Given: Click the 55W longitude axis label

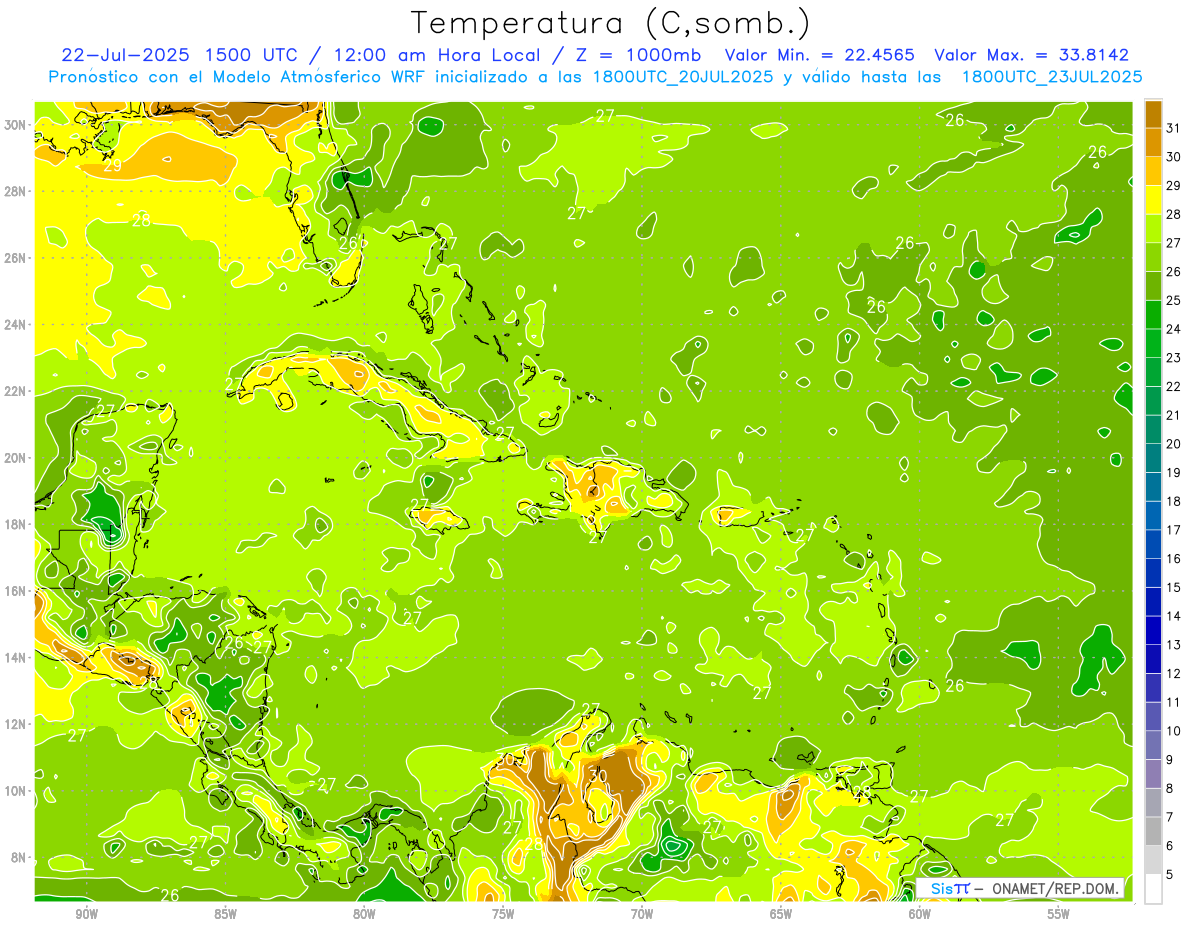Looking at the screenshot, I should pos(1059,914).
